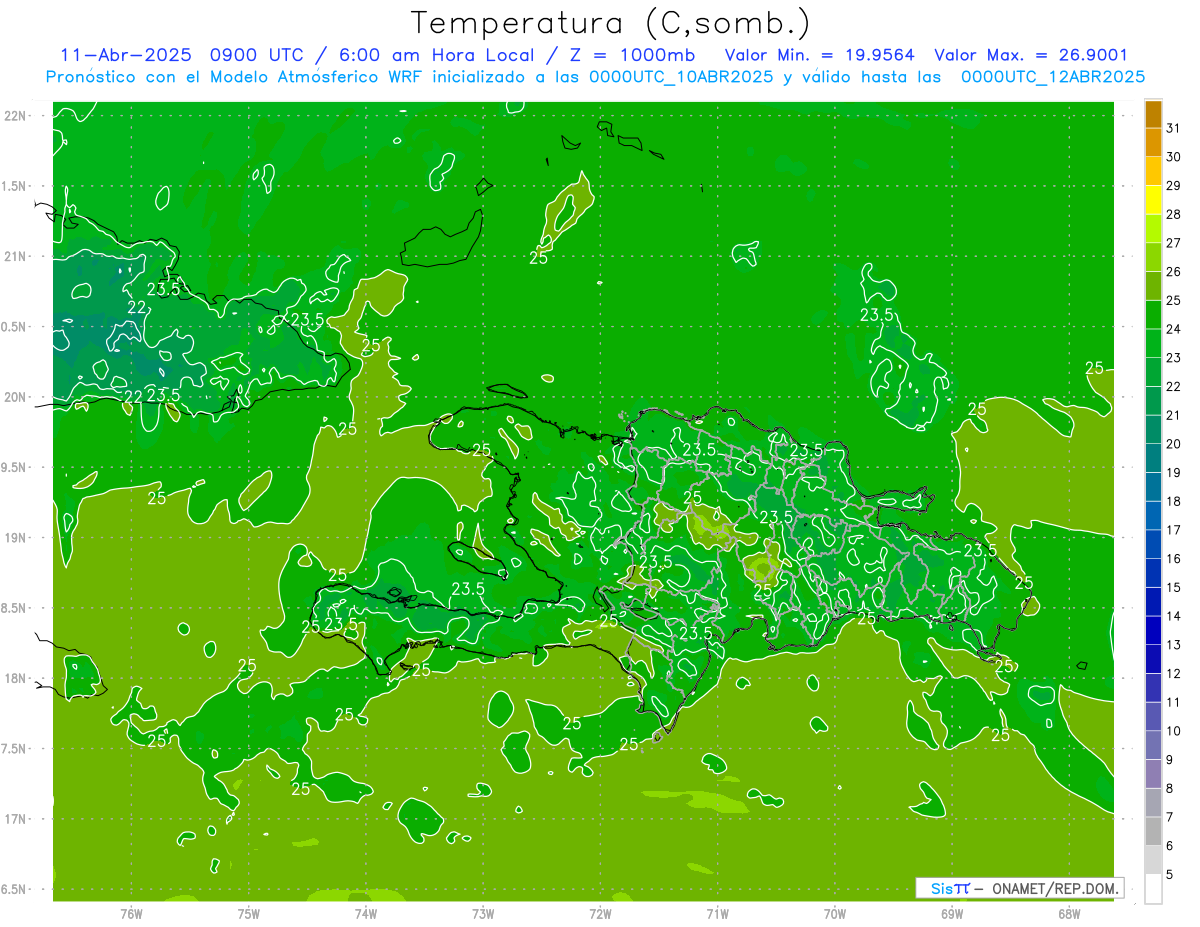Screen dimensions: 1200x927
Task: Click the "76W" longitude axis label
Action: click(x=131, y=913)
